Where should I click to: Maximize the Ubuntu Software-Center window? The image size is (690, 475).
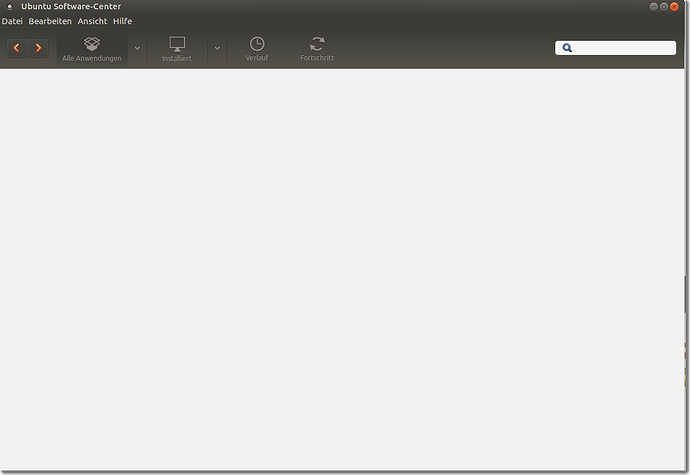point(664,7)
